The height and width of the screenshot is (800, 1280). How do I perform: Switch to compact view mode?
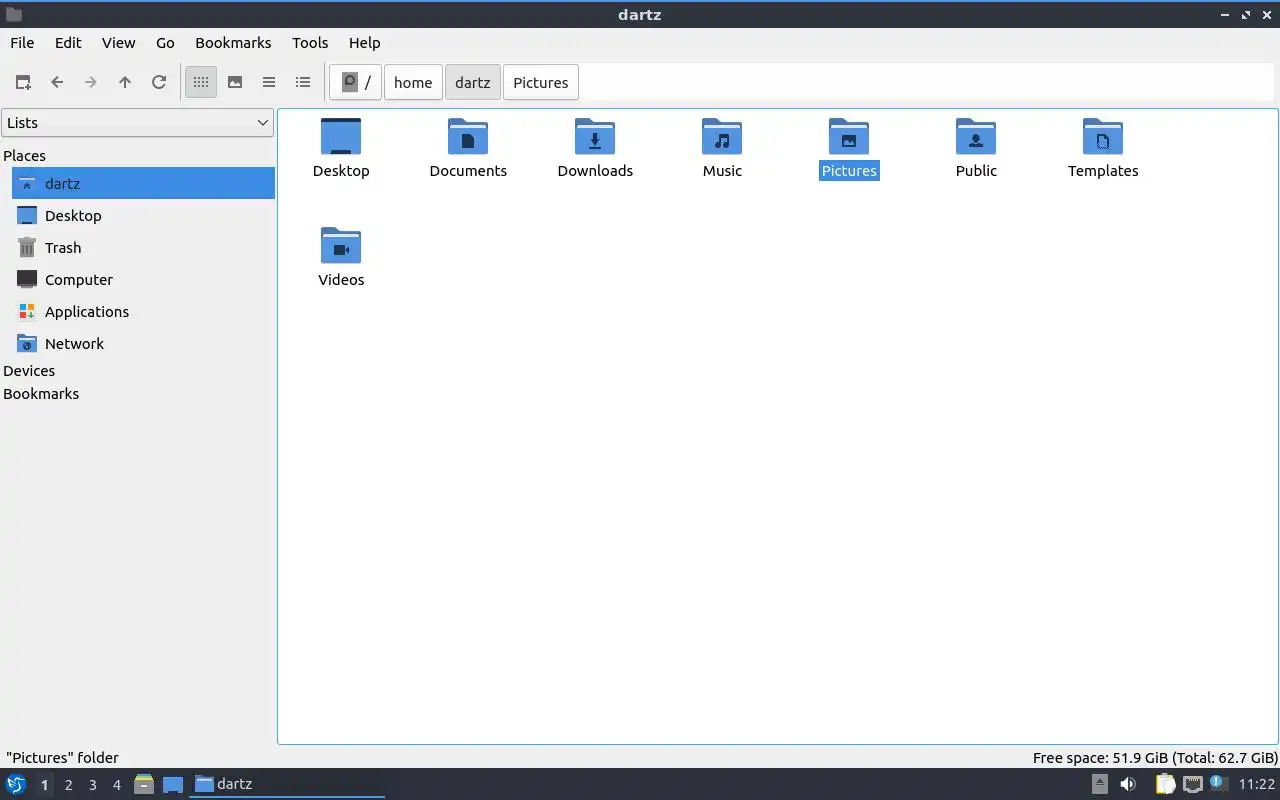coord(269,83)
